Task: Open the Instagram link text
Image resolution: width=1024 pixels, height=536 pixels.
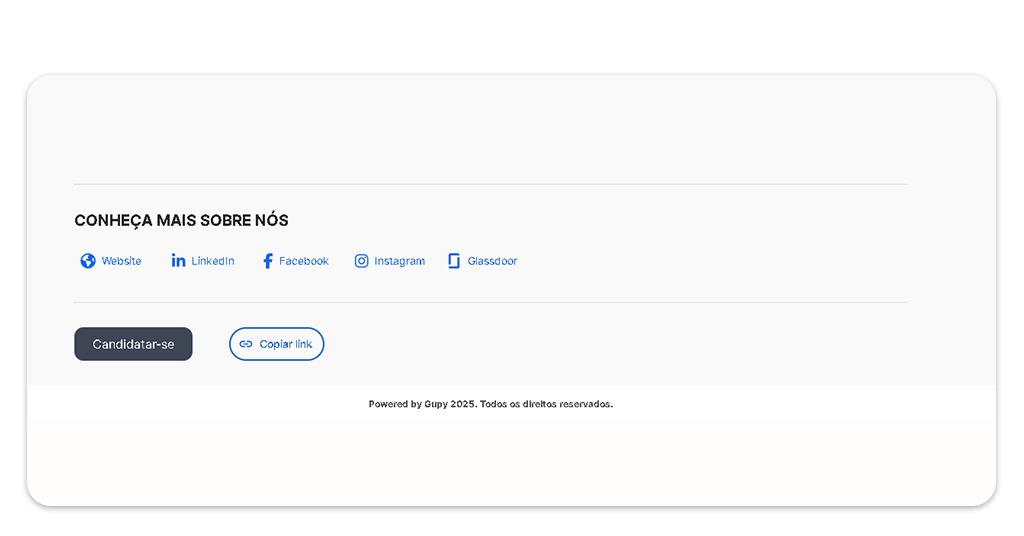Action: coord(399,261)
